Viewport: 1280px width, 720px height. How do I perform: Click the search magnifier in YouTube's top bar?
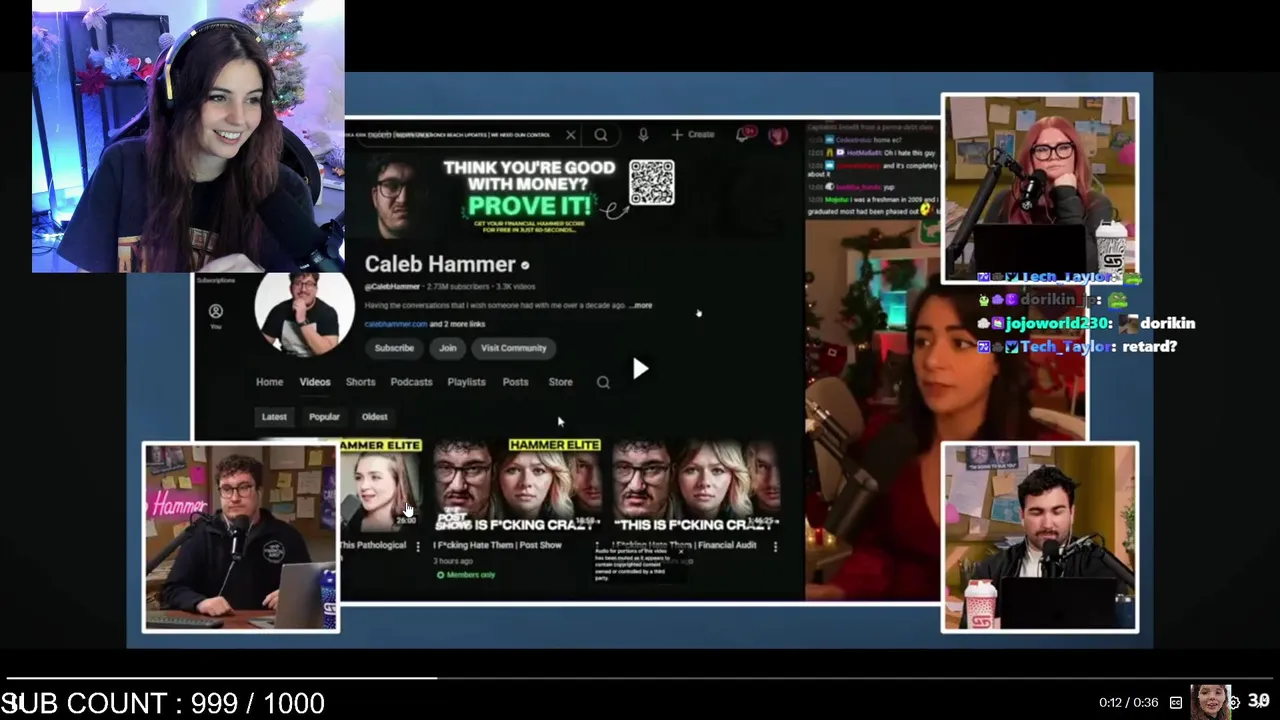point(601,135)
